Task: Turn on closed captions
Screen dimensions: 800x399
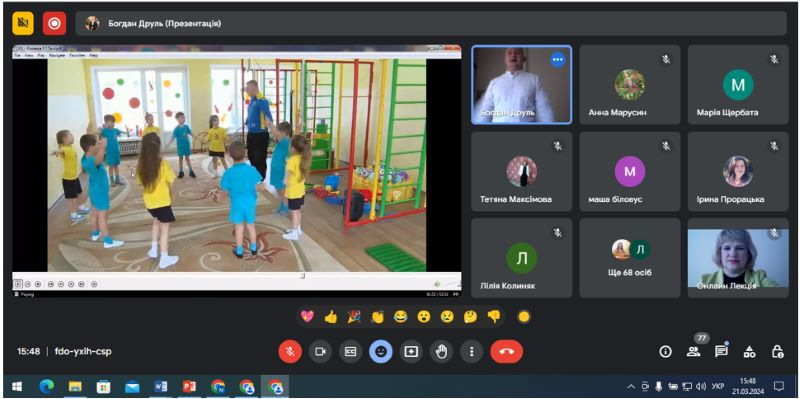Action: [x=351, y=352]
